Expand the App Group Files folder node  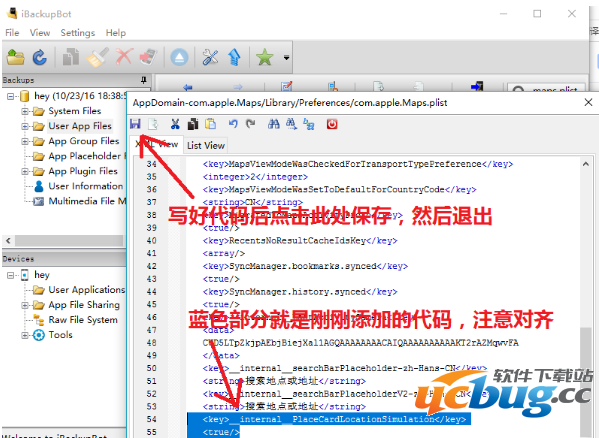(x=25, y=141)
